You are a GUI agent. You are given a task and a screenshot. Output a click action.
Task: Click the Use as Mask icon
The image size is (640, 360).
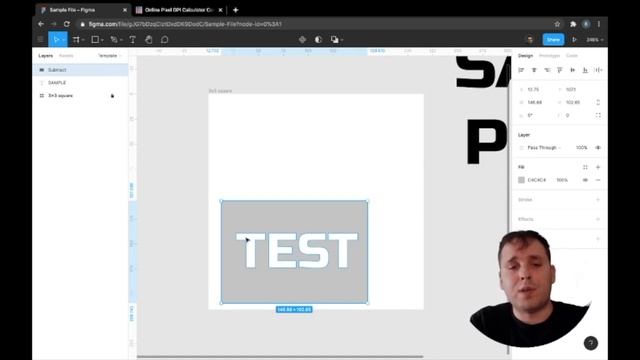(x=318, y=40)
